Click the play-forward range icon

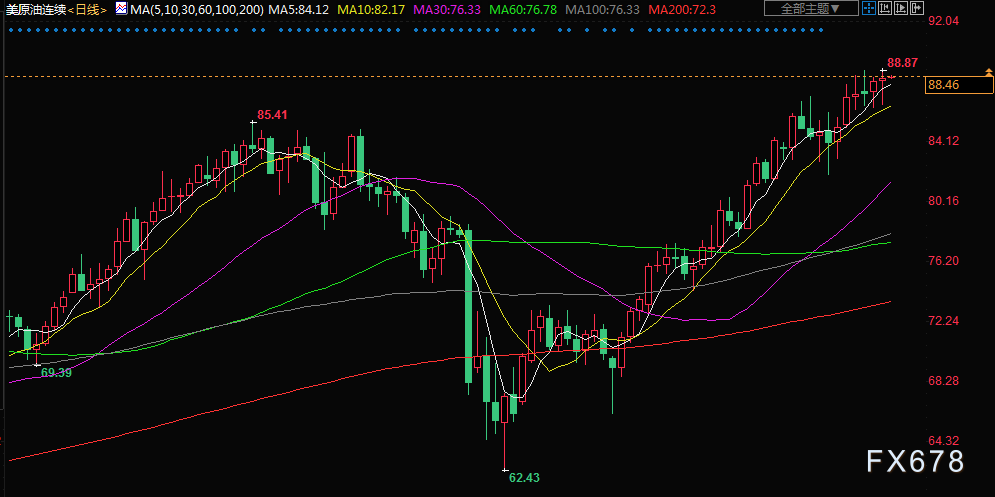pos(901,8)
